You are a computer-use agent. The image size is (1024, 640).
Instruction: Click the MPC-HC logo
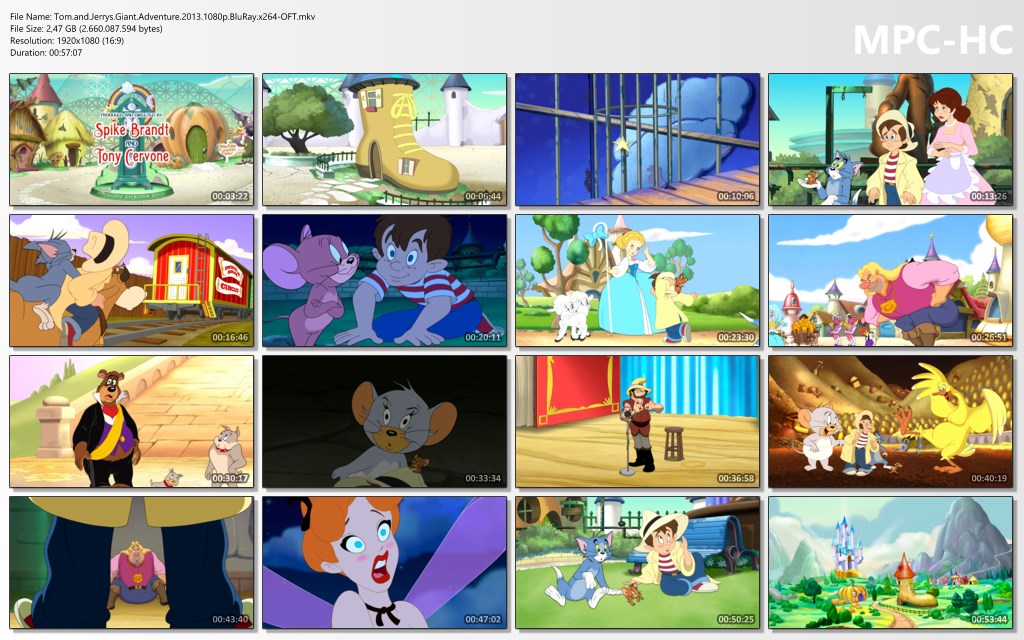click(933, 40)
